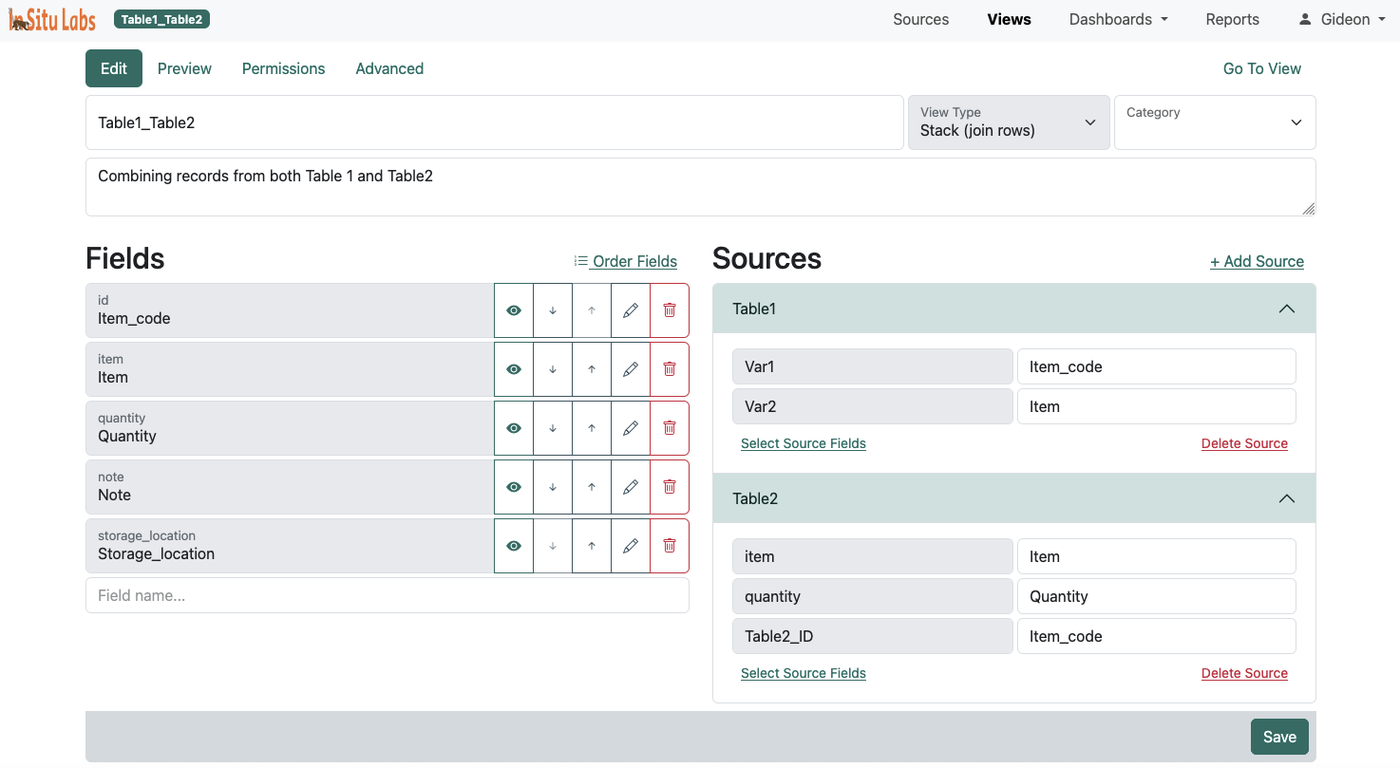Screen dimensions: 1400x768
Task: Toggle visibility of the Note field
Action: [513, 487]
